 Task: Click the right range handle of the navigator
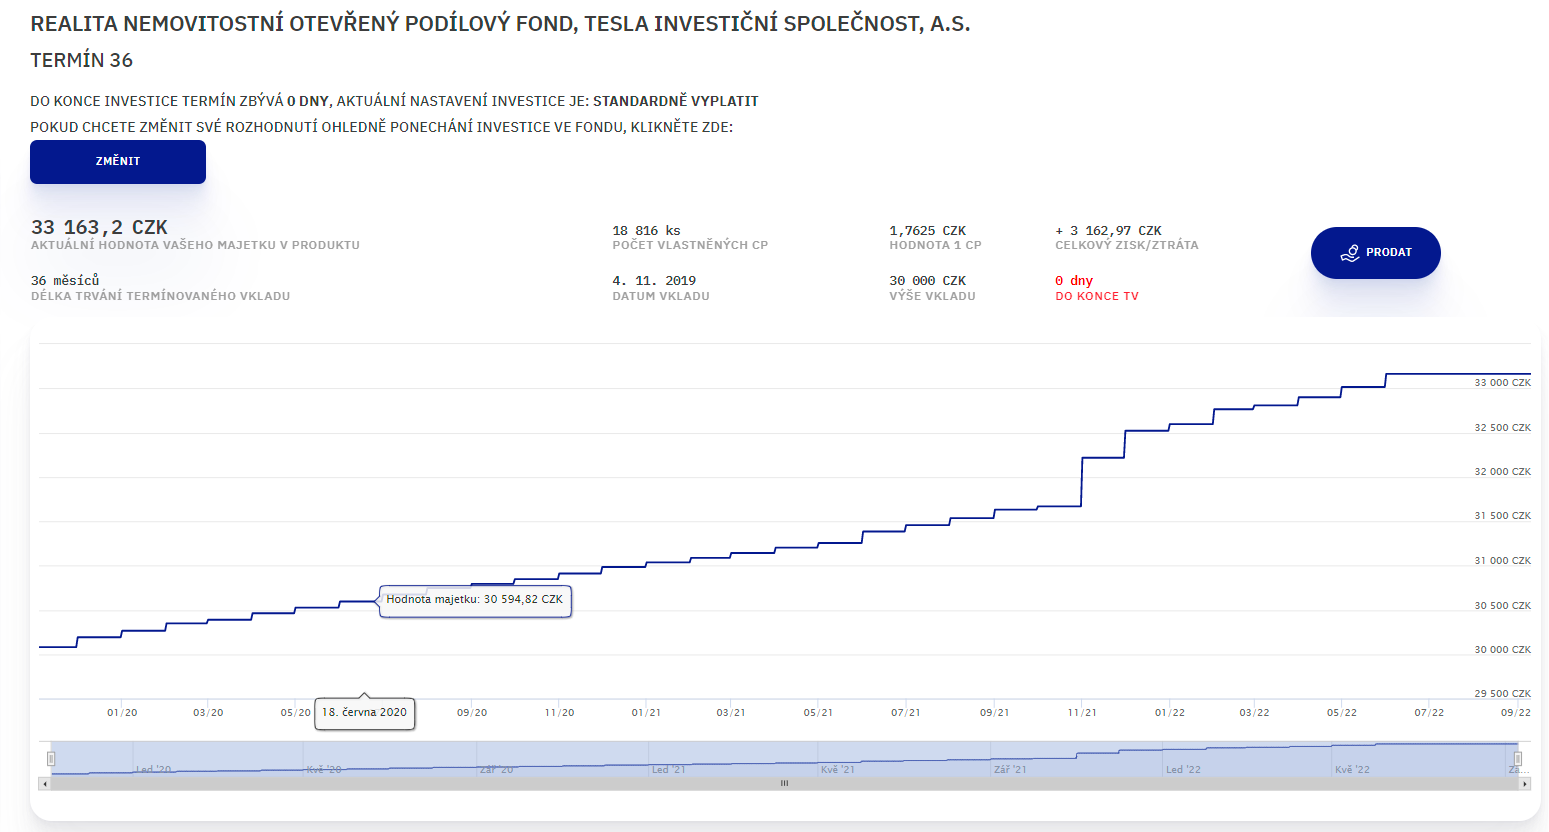coord(1517,759)
